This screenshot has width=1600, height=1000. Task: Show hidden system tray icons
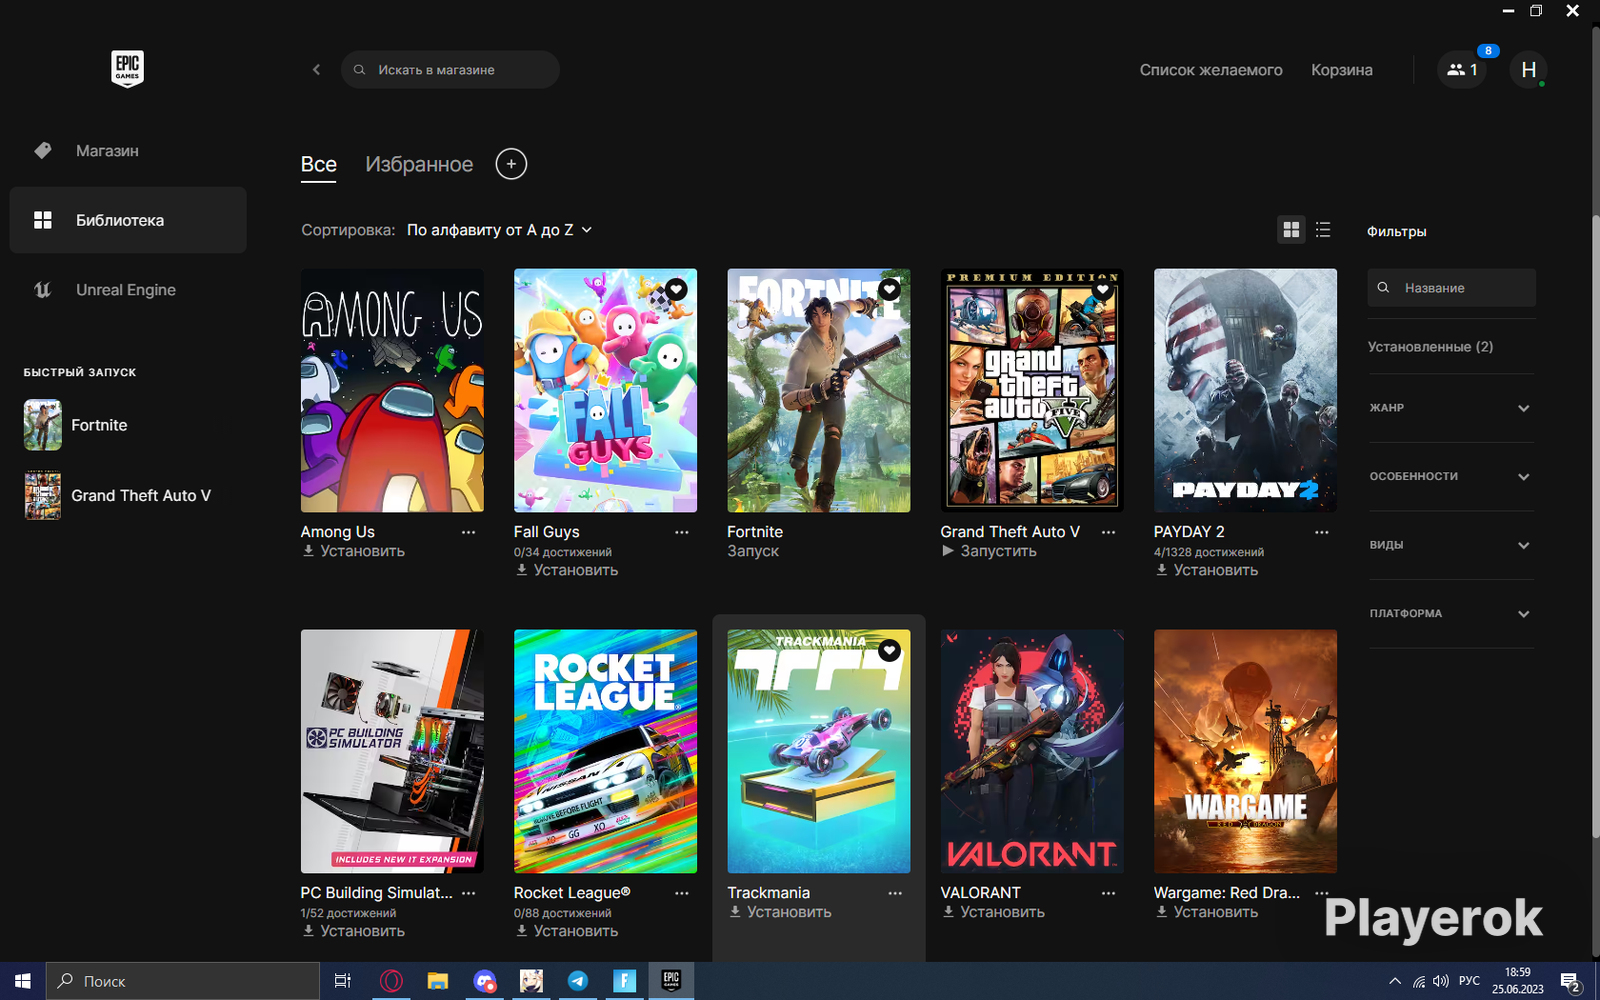click(1395, 981)
